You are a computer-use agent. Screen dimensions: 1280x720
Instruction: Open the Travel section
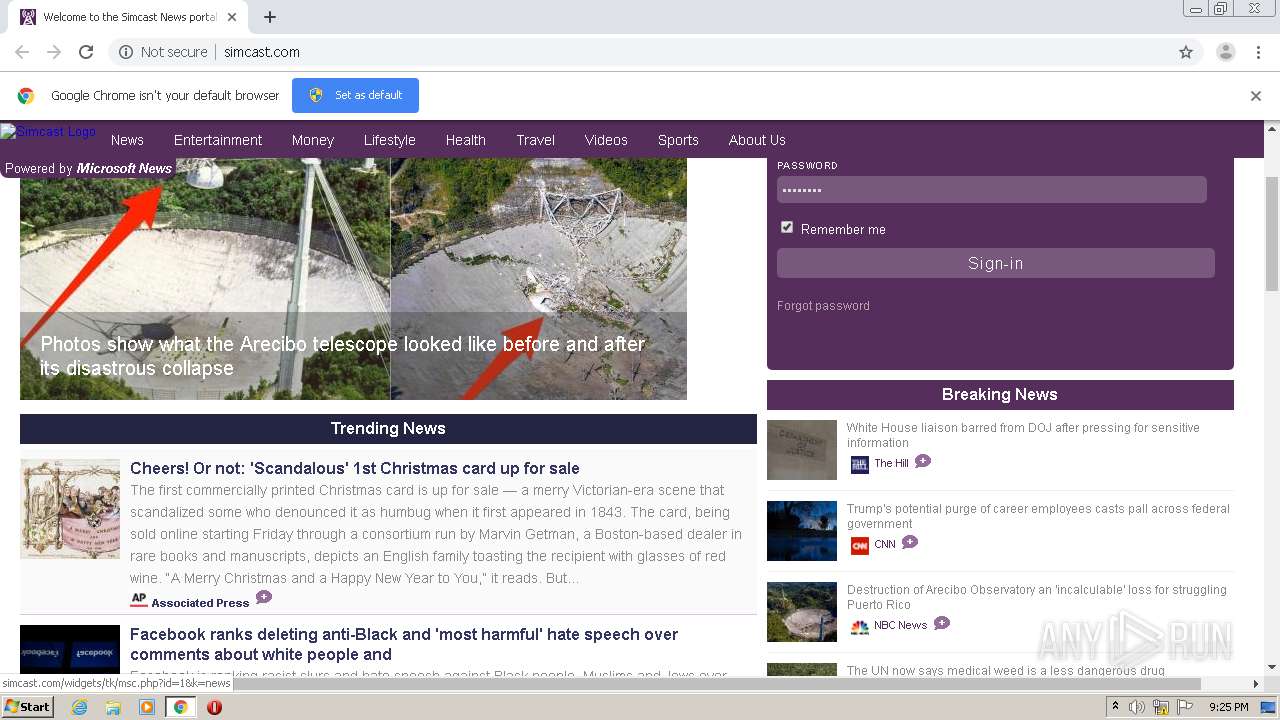pos(536,140)
